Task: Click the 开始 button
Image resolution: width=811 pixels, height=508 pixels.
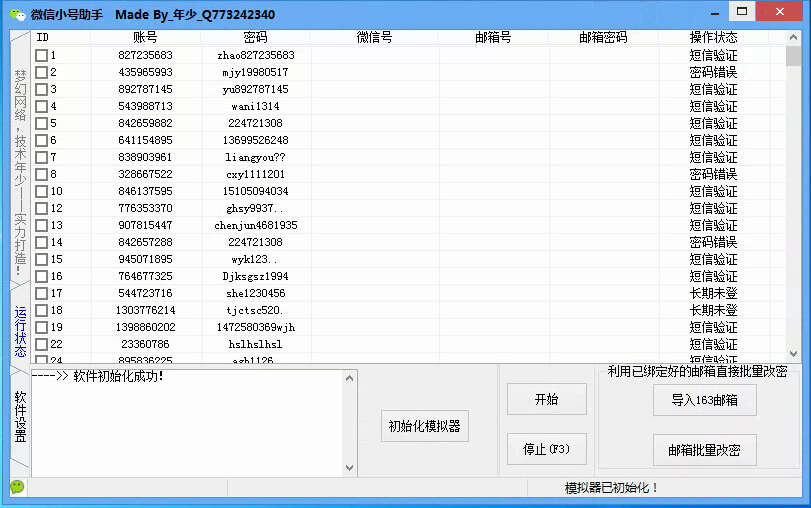Action: 547,399
